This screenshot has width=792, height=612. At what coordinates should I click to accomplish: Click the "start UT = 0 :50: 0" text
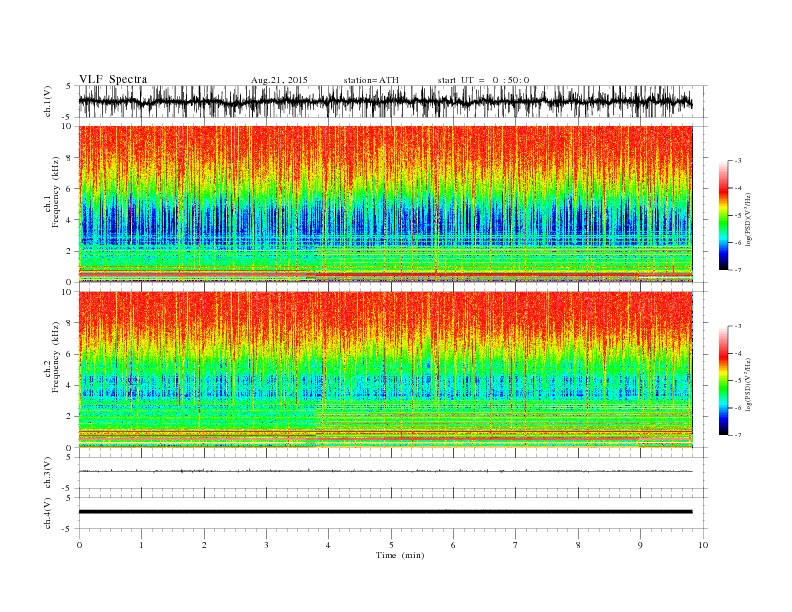tap(483, 80)
